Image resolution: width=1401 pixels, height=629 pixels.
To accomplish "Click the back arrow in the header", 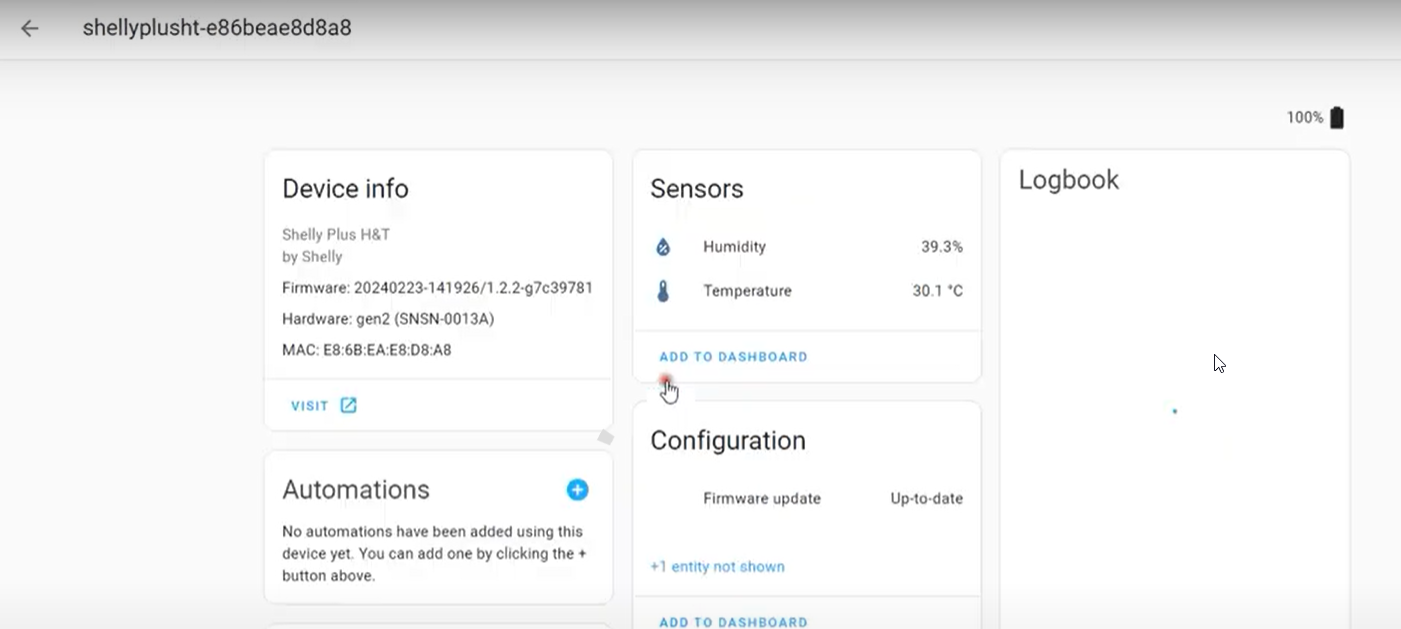I will point(30,28).
